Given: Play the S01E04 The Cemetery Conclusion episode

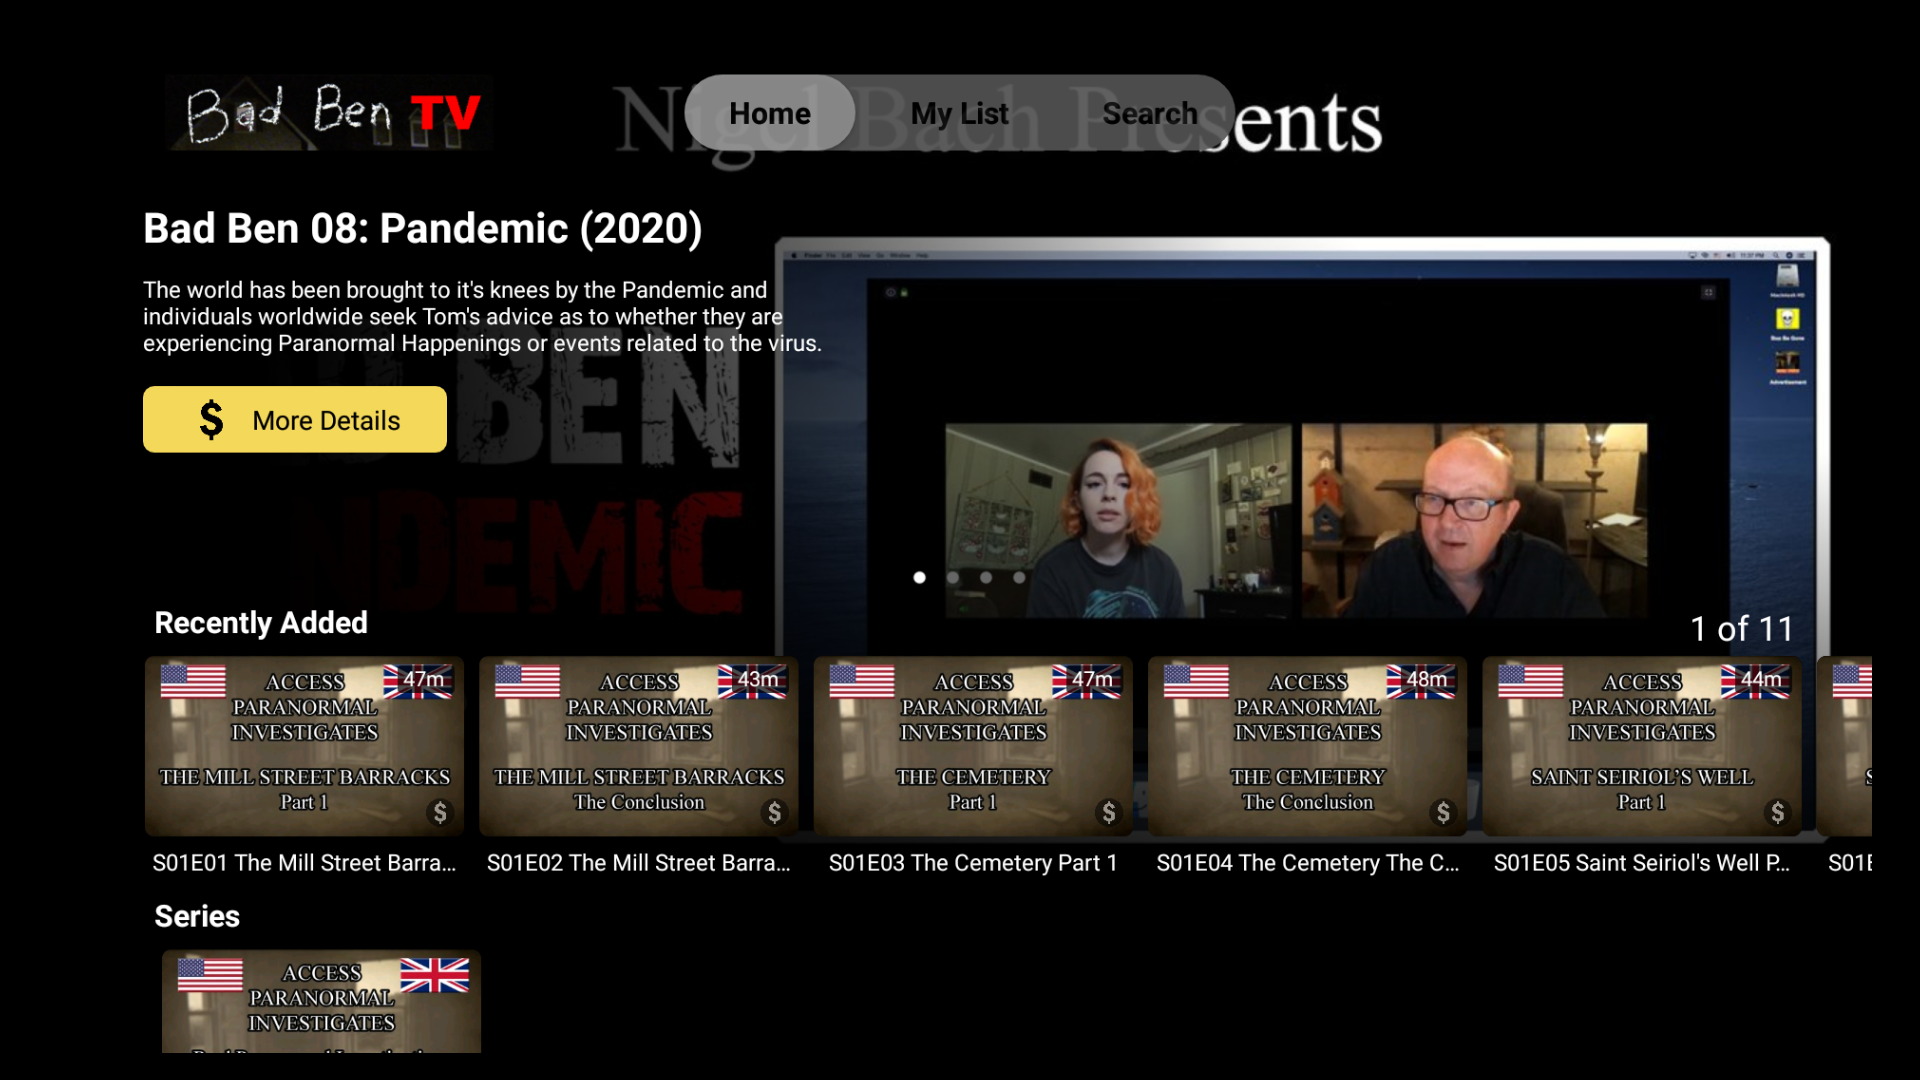Looking at the screenshot, I should [1308, 746].
